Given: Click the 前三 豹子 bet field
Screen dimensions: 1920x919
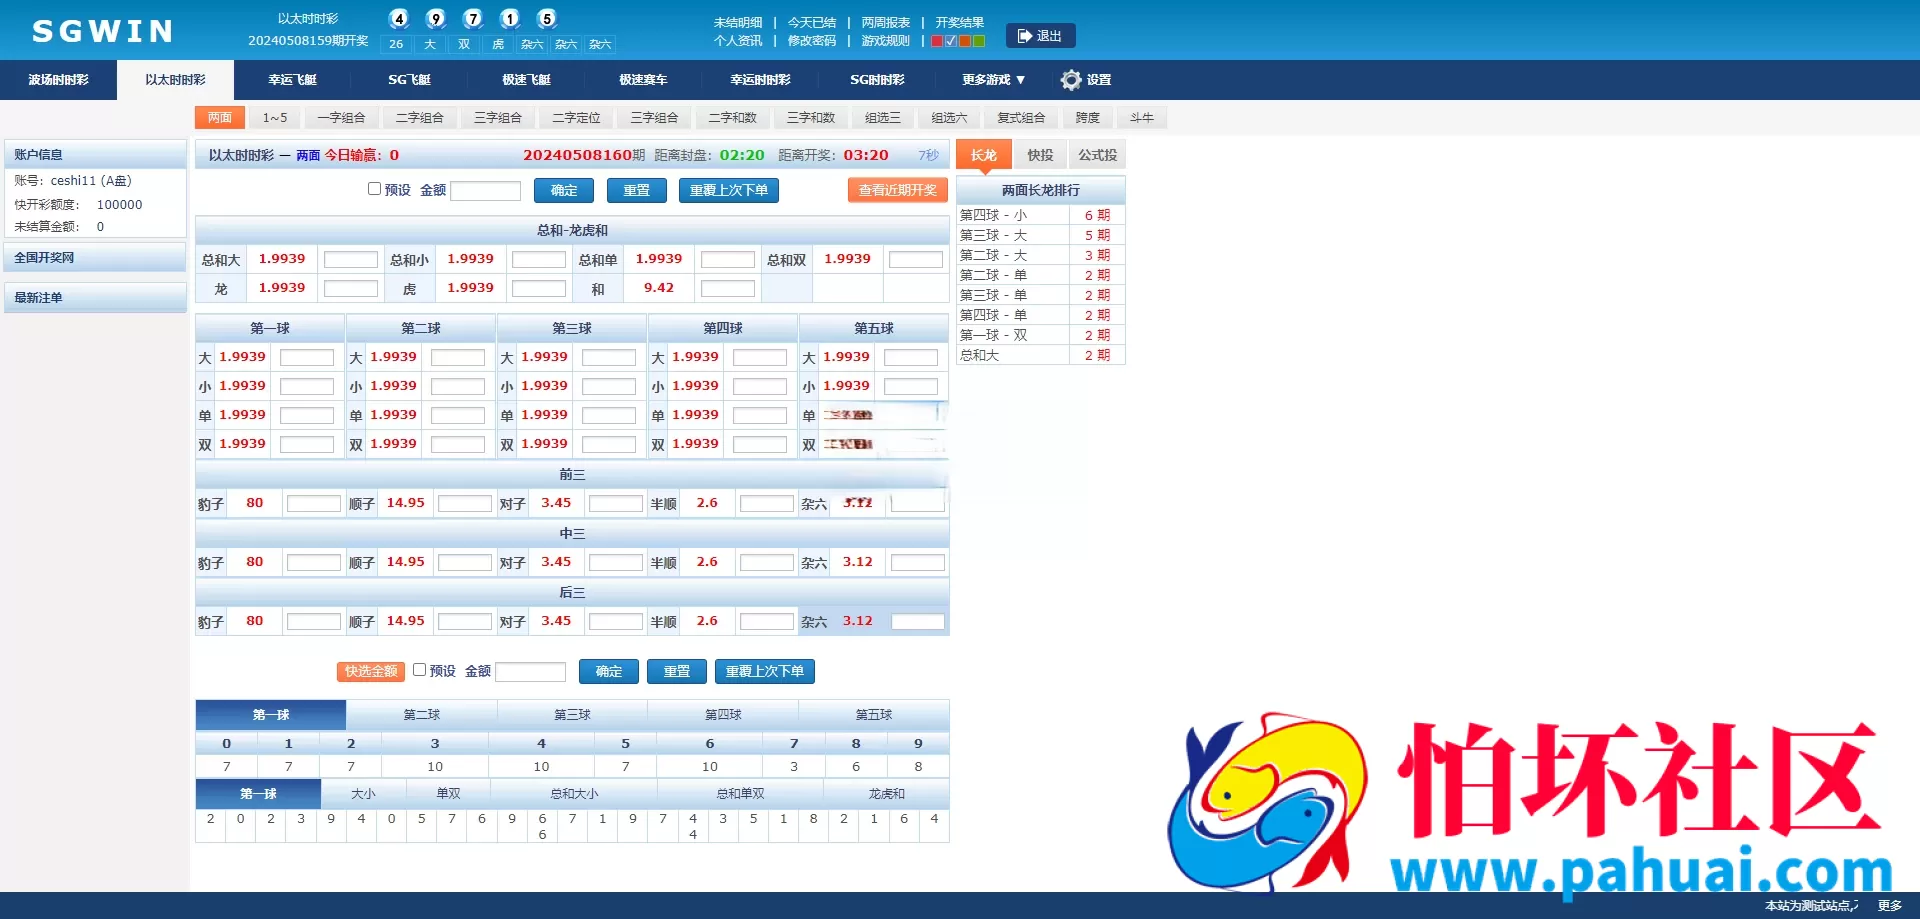Looking at the screenshot, I should point(314,504).
